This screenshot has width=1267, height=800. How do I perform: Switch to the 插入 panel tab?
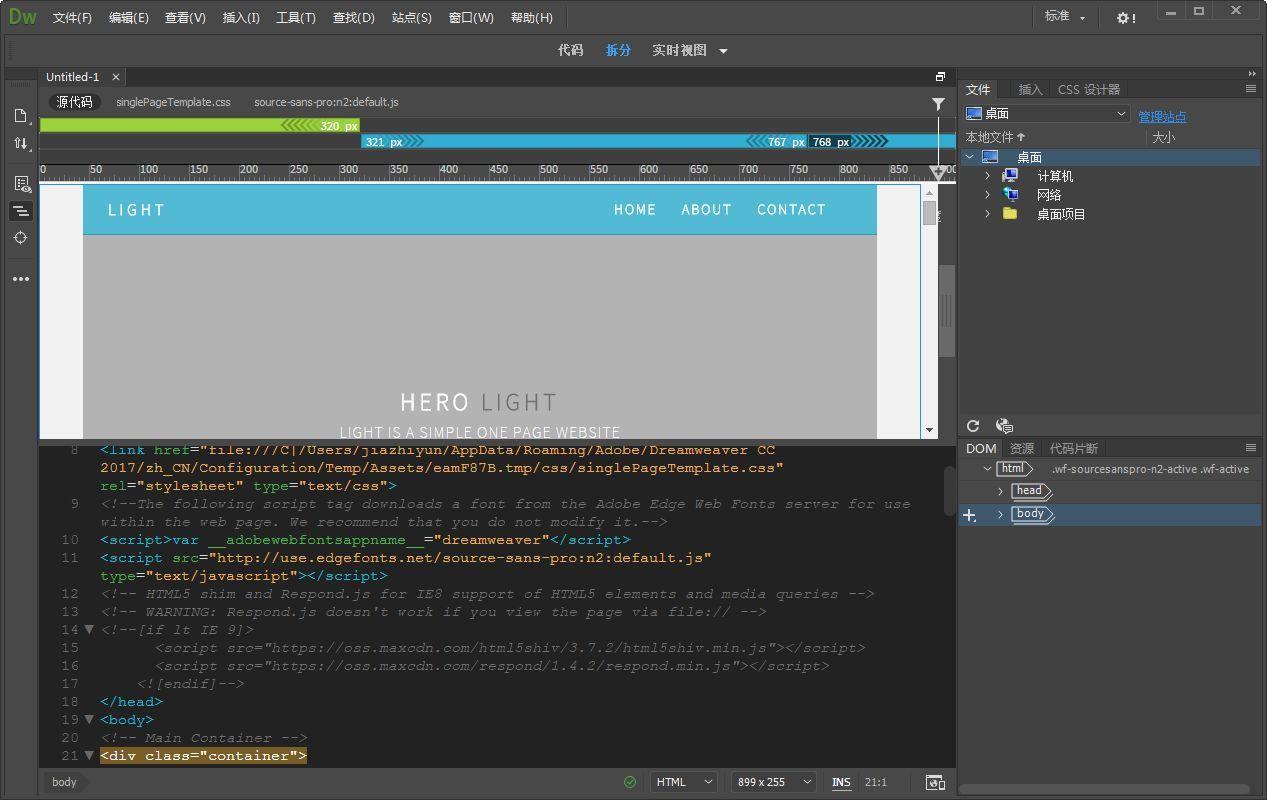click(x=1030, y=90)
